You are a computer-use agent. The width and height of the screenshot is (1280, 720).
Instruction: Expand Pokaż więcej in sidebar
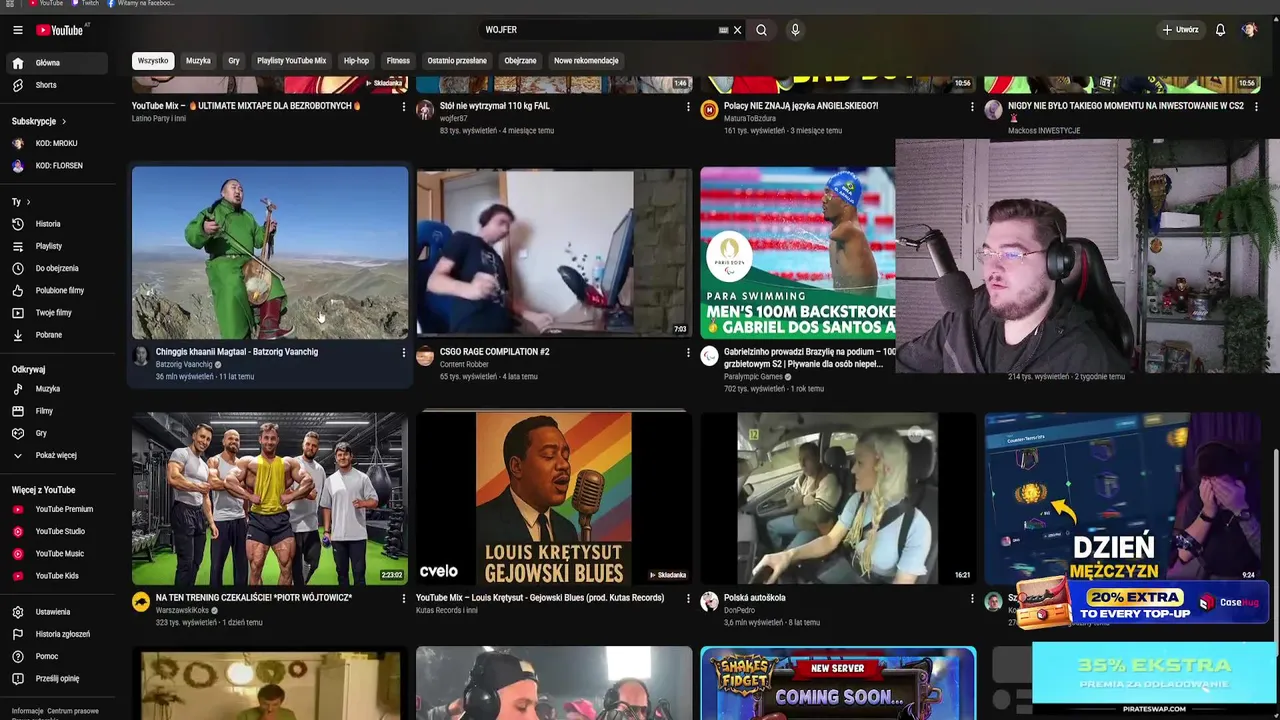point(56,455)
